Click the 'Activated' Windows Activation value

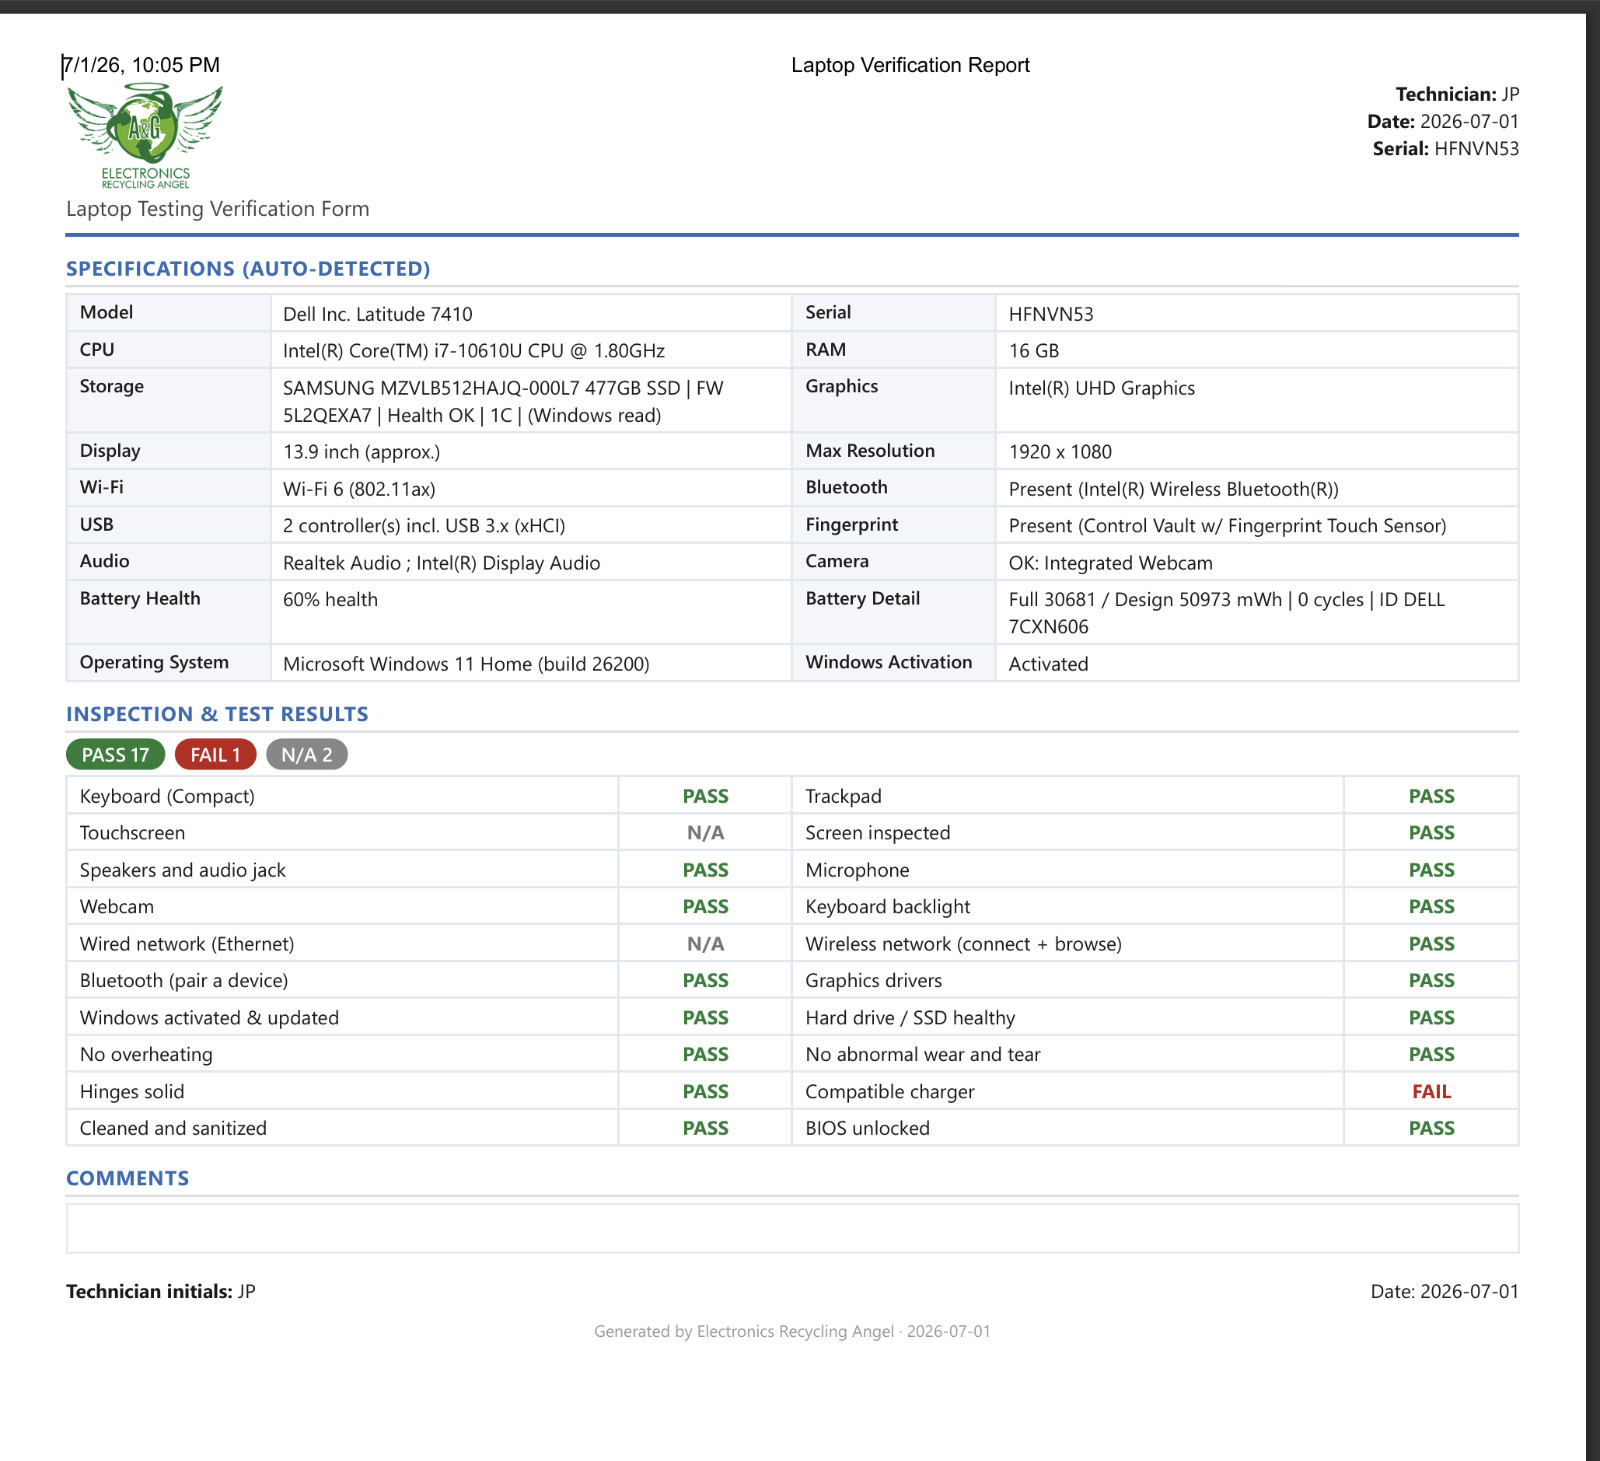pos(1049,664)
